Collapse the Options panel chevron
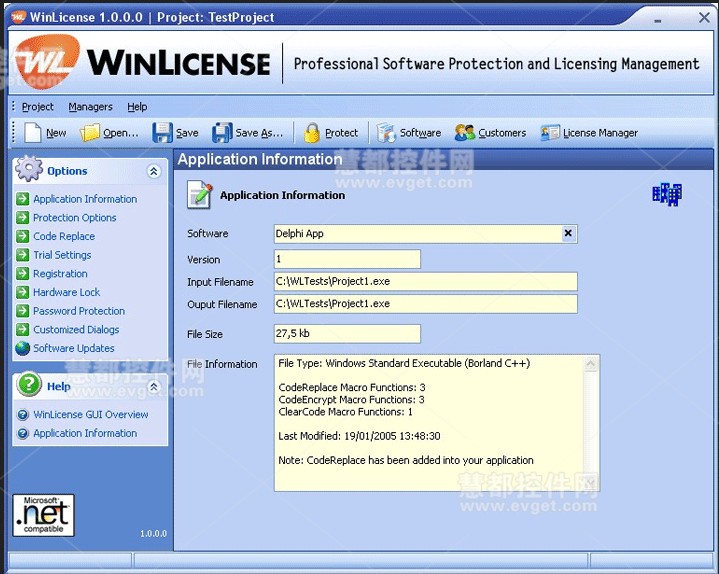The image size is (719, 574). click(x=154, y=171)
